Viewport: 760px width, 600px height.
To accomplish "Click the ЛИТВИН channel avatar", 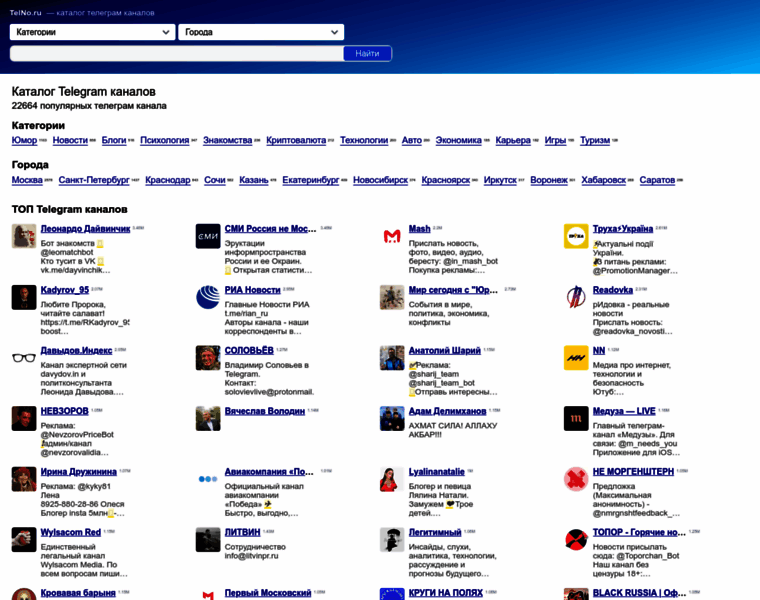I will (208, 539).
